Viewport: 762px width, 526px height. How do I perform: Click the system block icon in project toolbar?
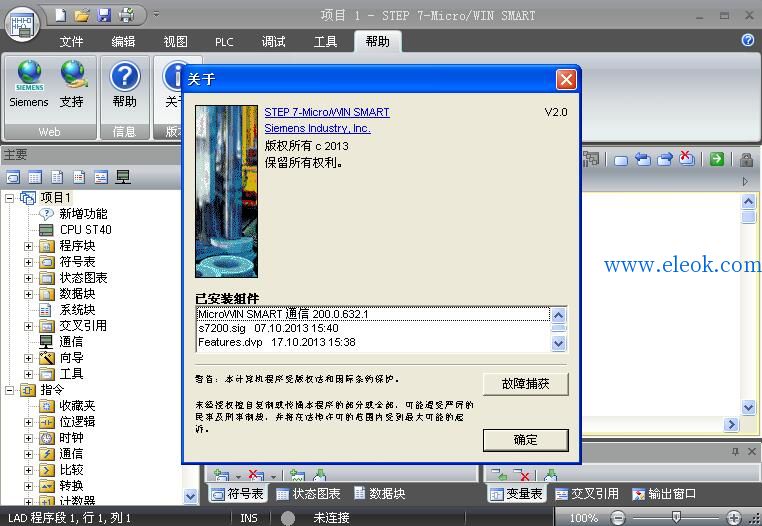79,177
